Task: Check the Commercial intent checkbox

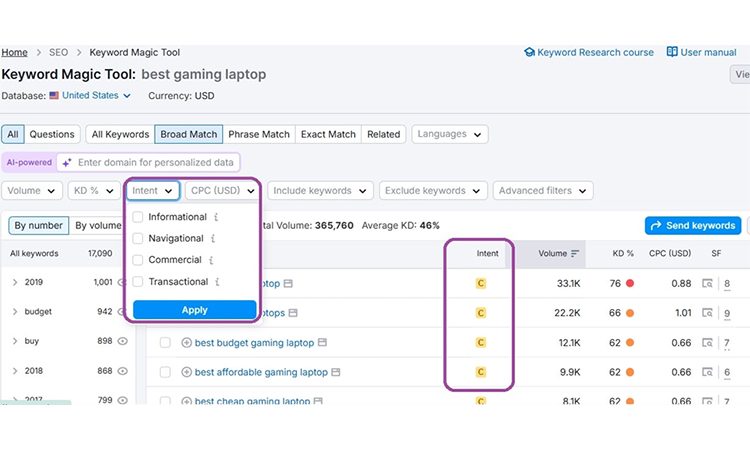Action: [138, 260]
